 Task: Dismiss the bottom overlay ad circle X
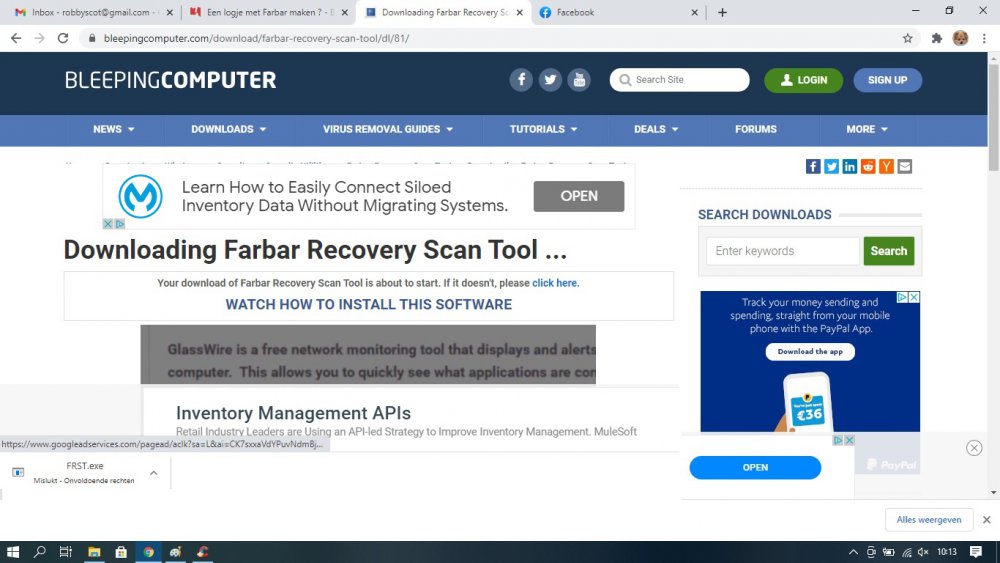pos(974,448)
